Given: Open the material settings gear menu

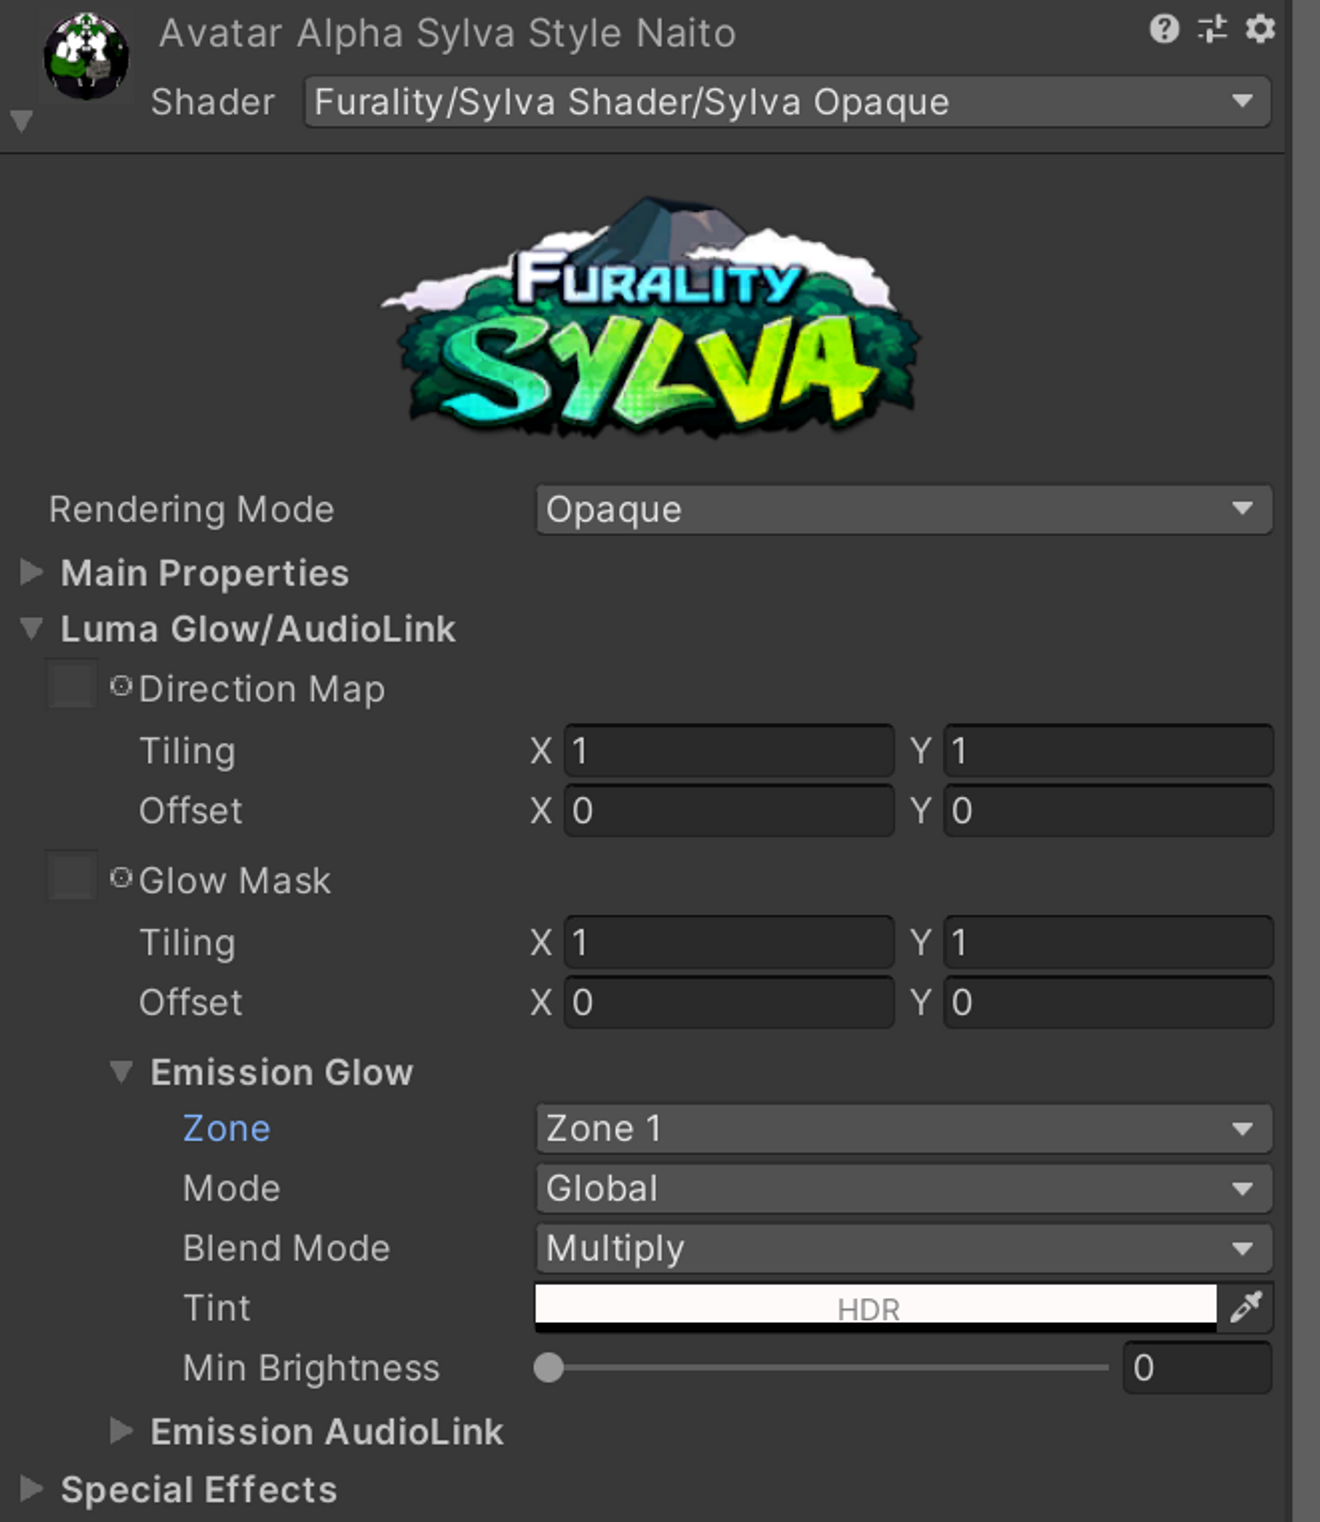Looking at the screenshot, I should point(1260,29).
